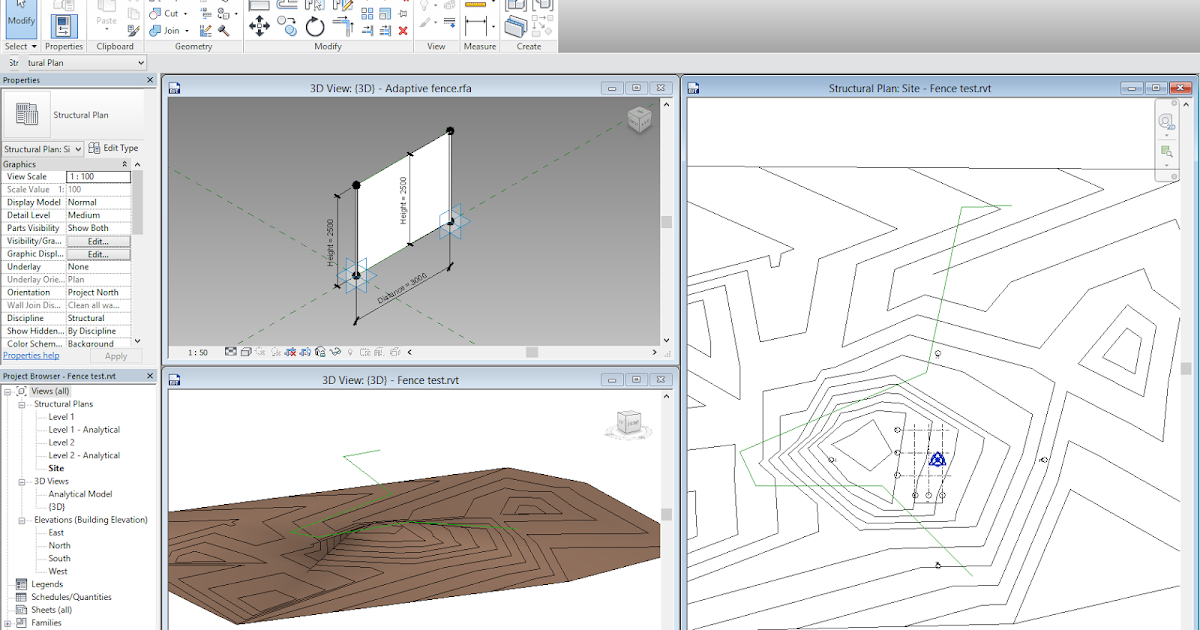The image size is (1200, 630).
Task: Expand the Families tree node
Action: coord(8,623)
